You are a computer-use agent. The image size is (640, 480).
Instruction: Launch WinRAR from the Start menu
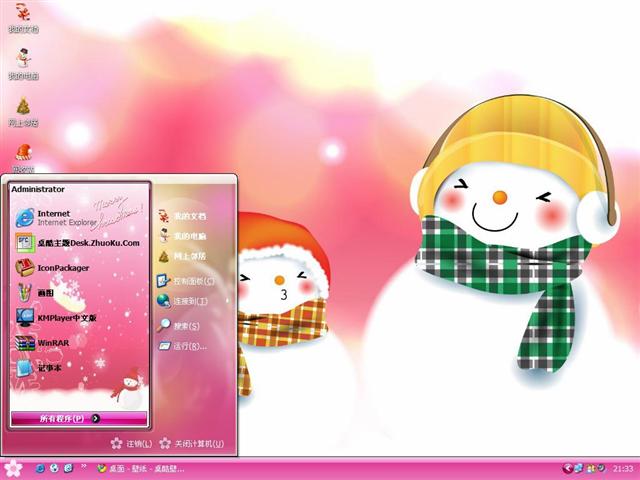(42, 343)
